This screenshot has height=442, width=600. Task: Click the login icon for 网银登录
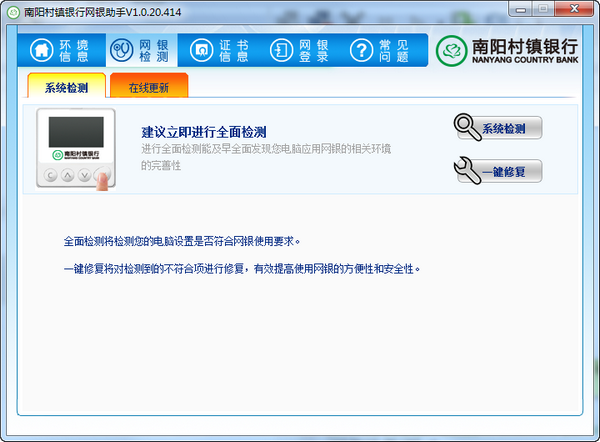click(281, 51)
